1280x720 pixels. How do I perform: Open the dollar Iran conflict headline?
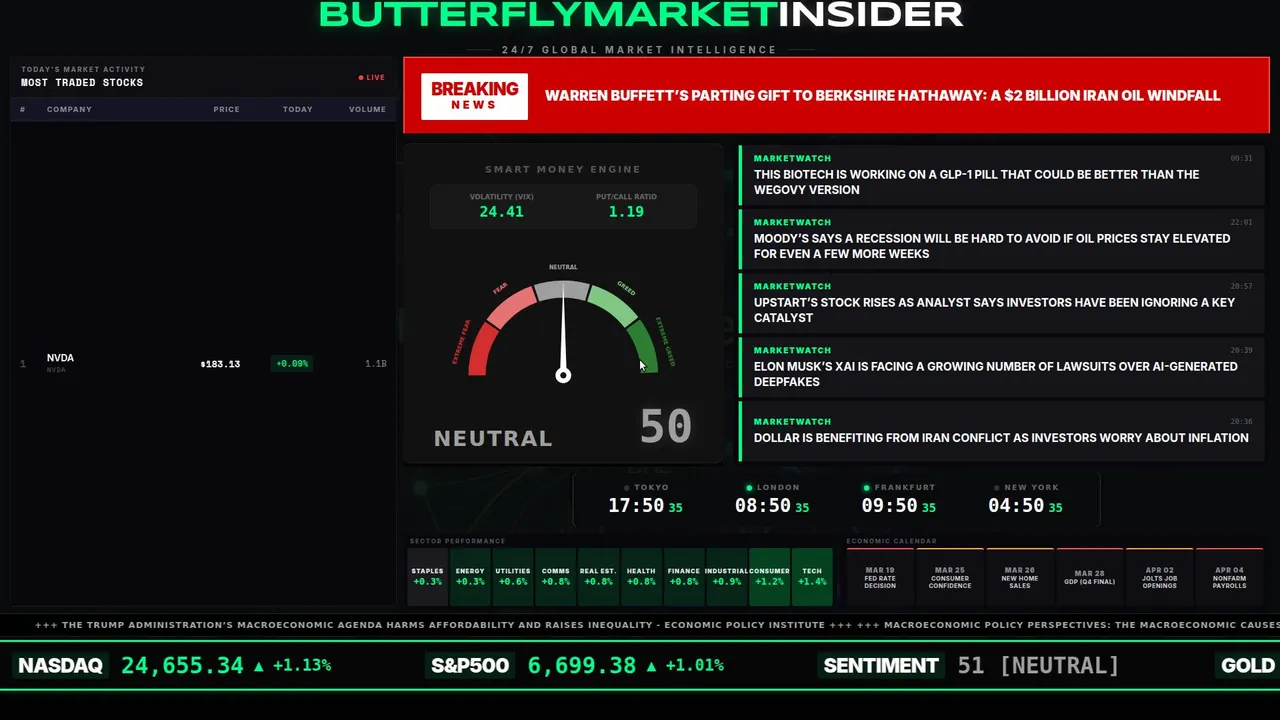pyautogui.click(x=1002, y=431)
